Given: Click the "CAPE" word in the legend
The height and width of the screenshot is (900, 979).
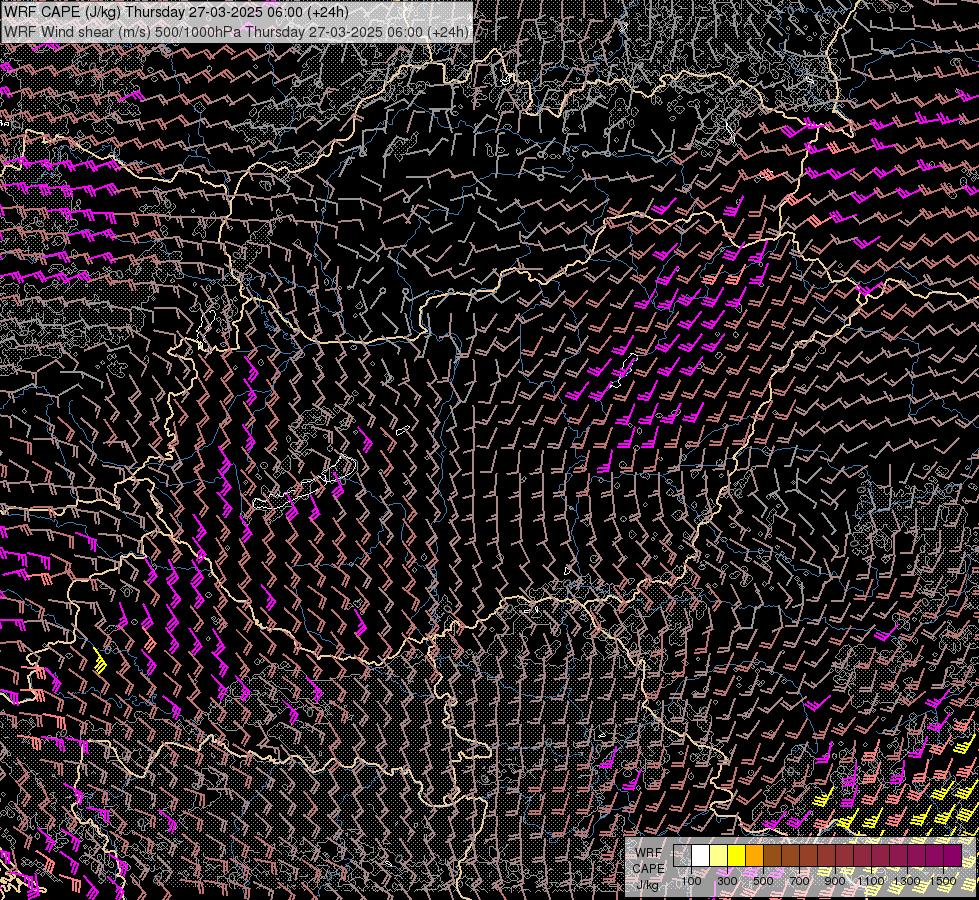Looking at the screenshot, I should (x=649, y=869).
